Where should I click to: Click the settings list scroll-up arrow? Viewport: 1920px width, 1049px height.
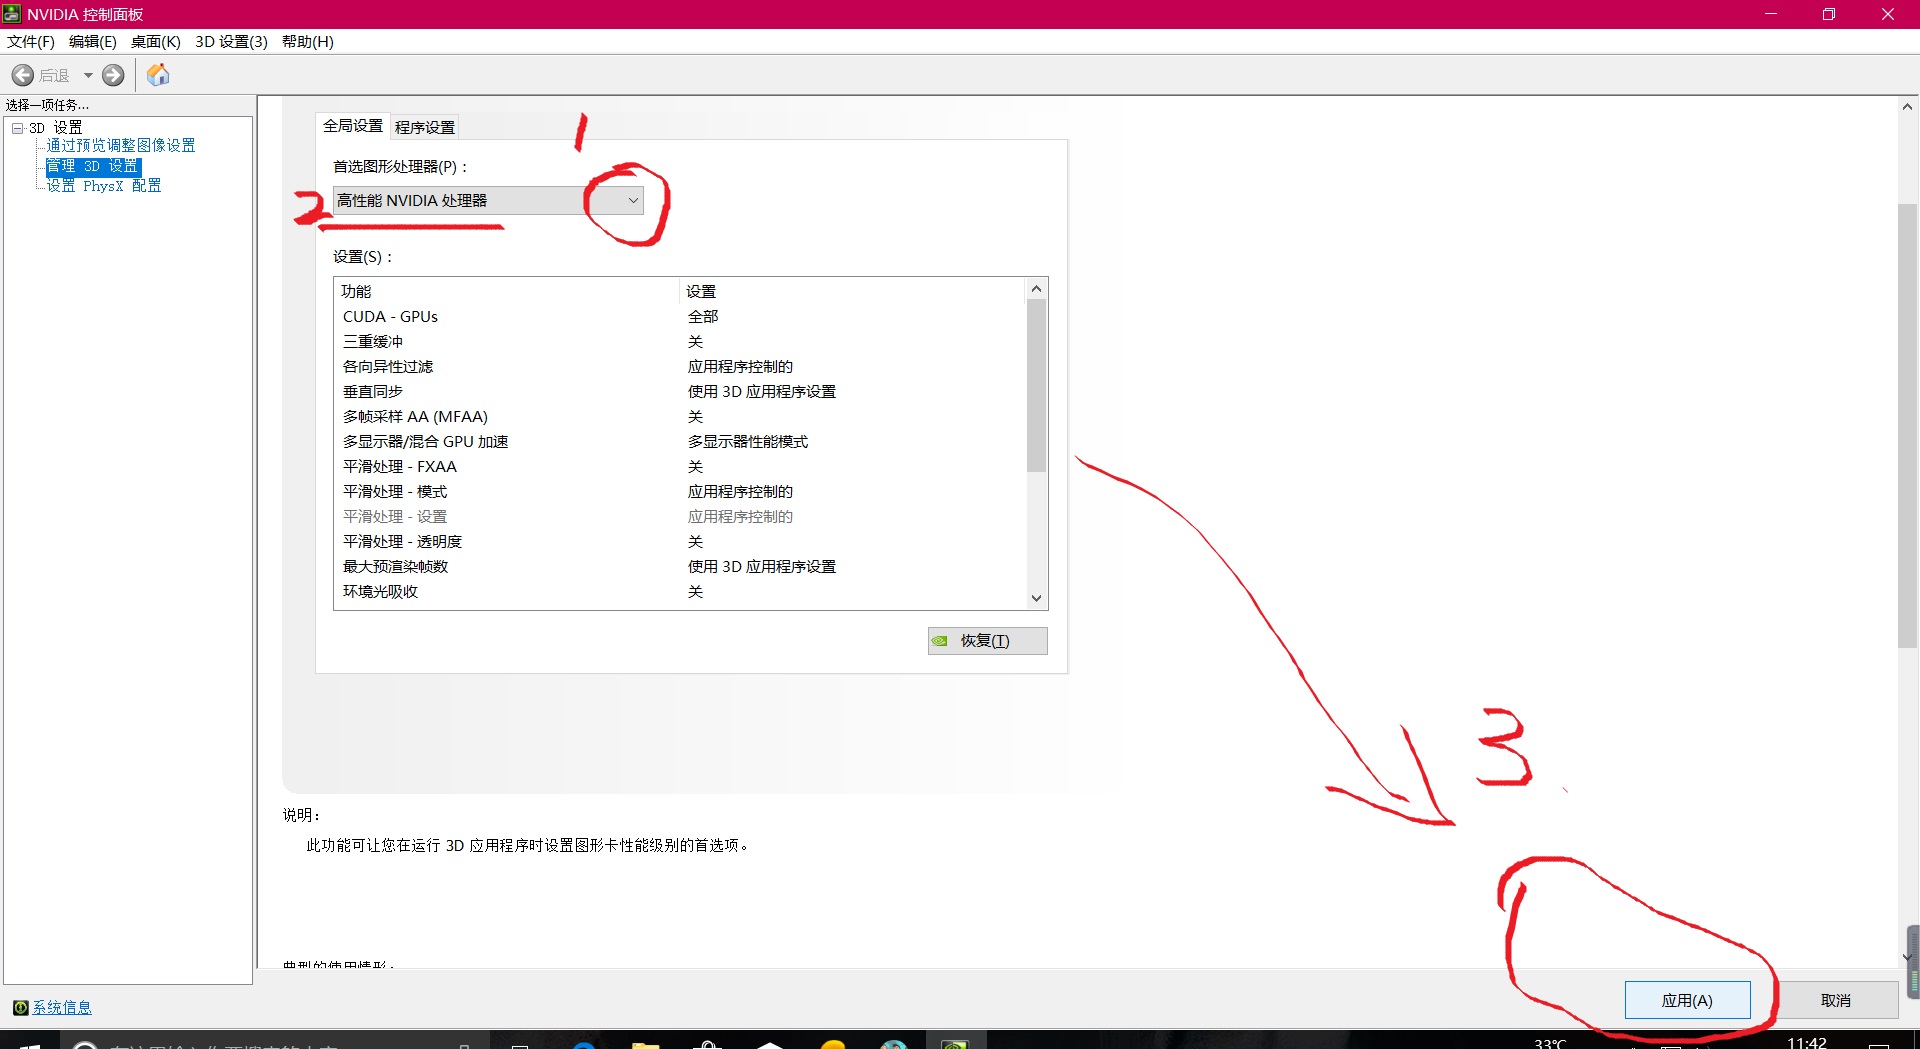point(1036,289)
